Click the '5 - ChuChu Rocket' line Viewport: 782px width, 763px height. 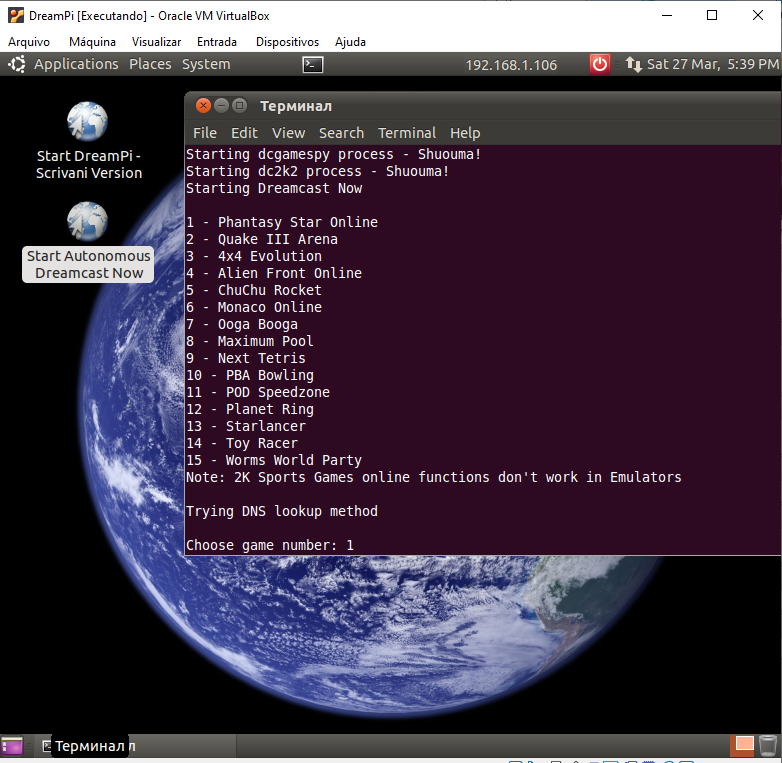254,290
